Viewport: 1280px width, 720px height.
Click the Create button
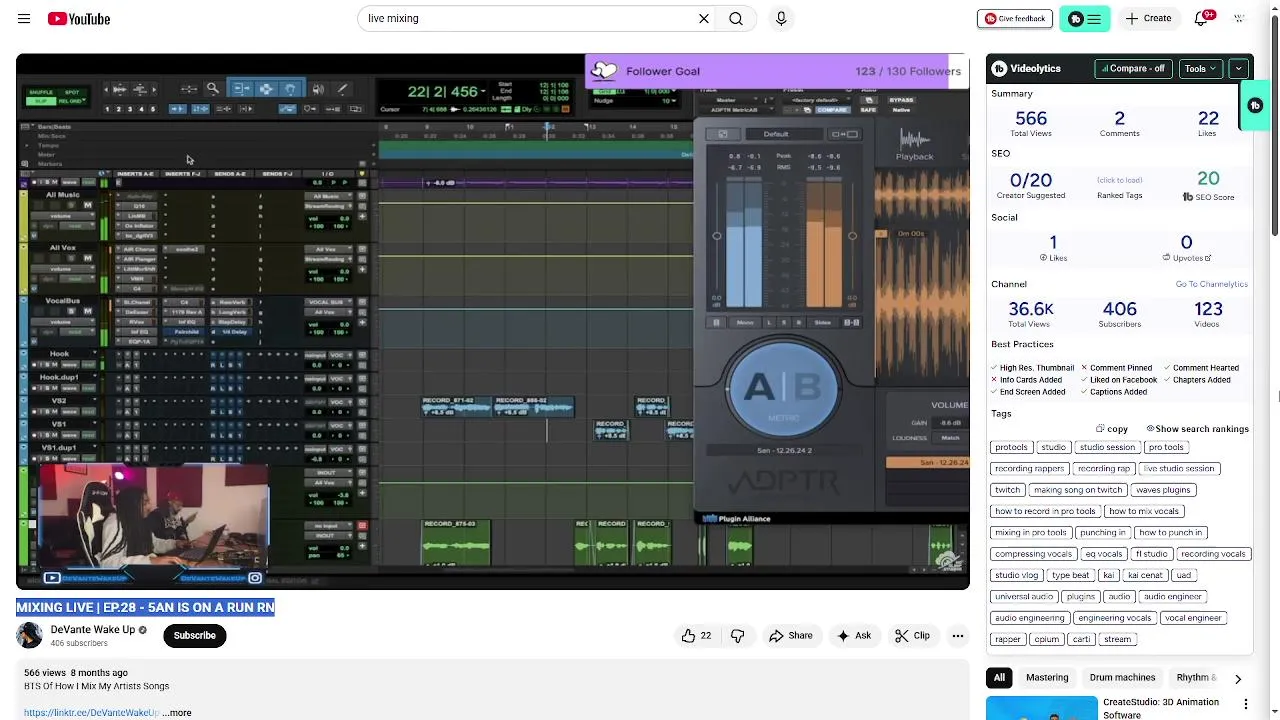1148,18
